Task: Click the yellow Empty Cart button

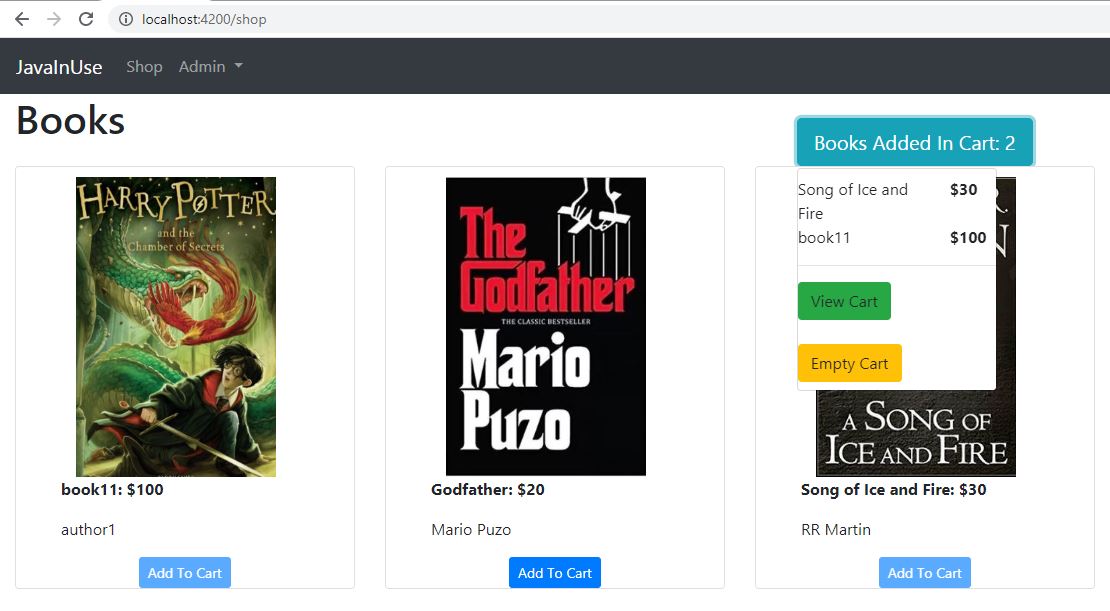Action: (849, 363)
